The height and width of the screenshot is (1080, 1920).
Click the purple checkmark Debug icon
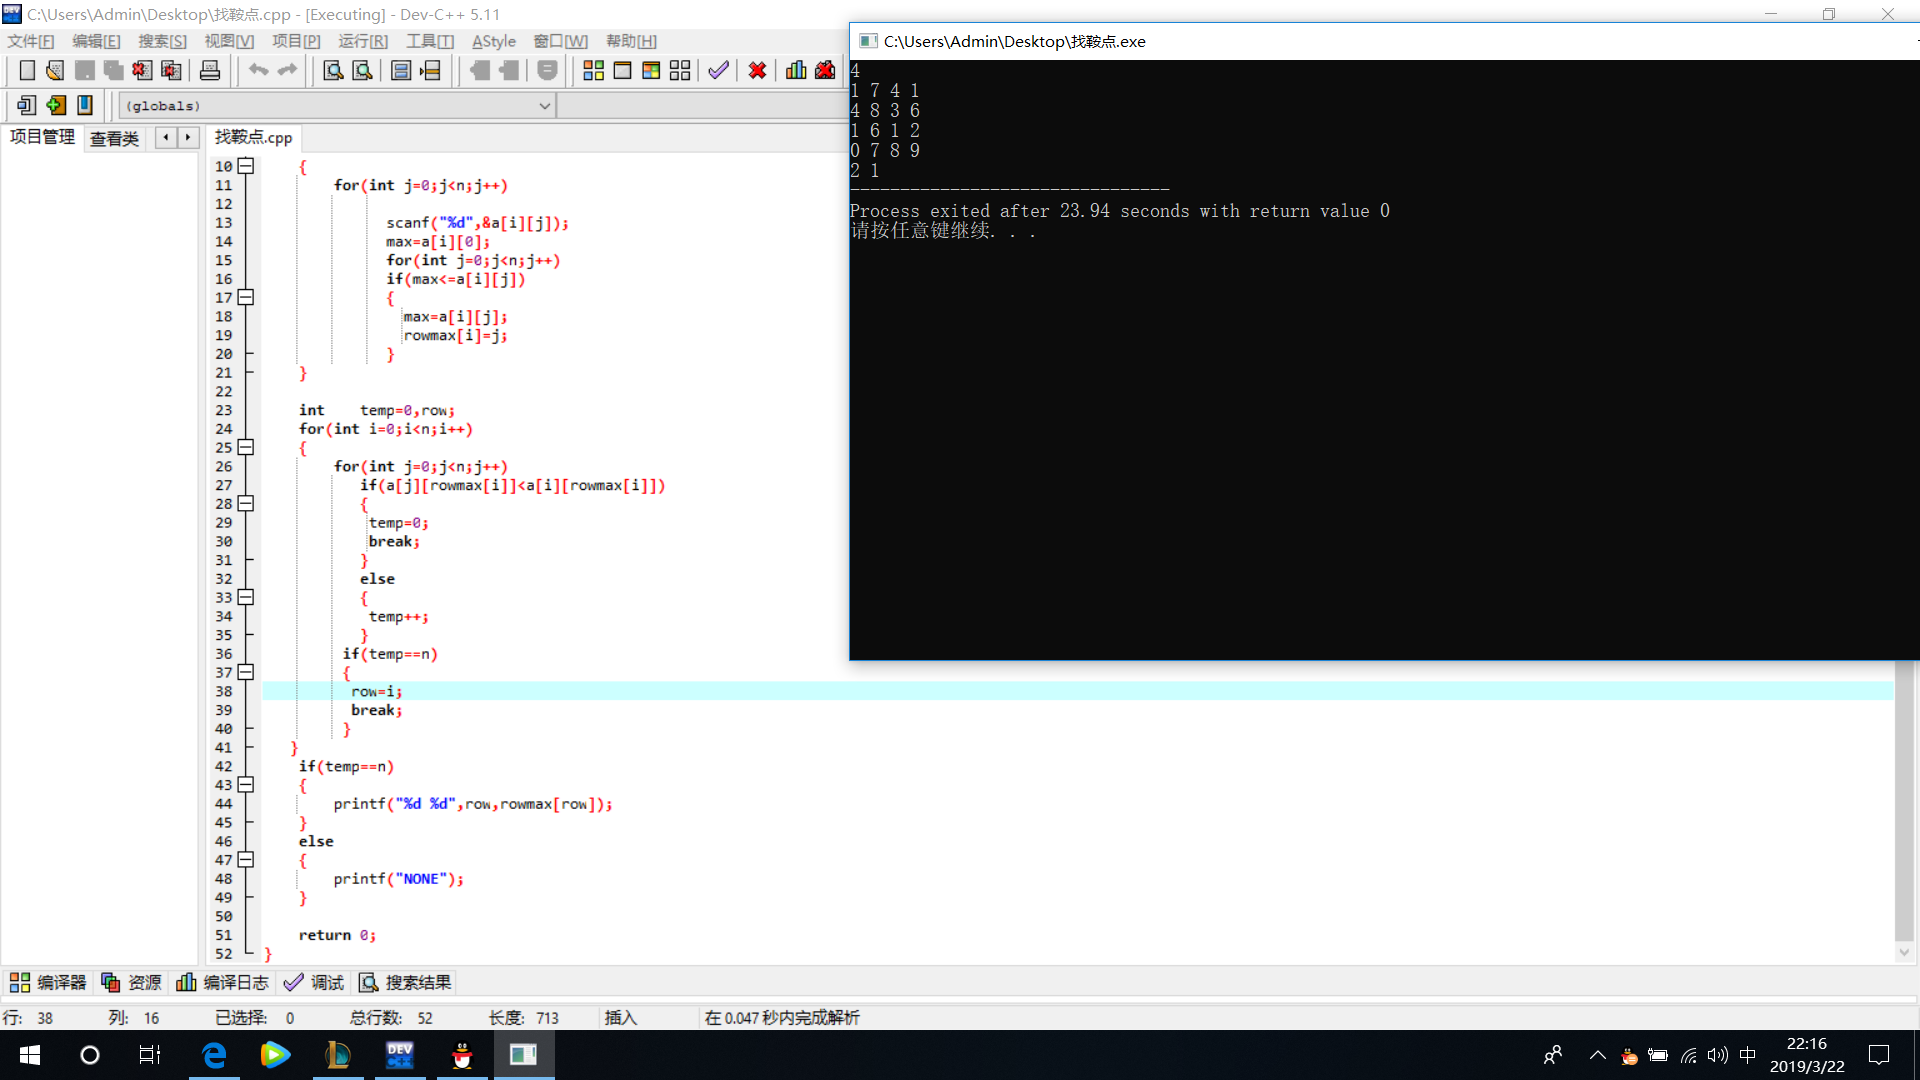(x=718, y=70)
